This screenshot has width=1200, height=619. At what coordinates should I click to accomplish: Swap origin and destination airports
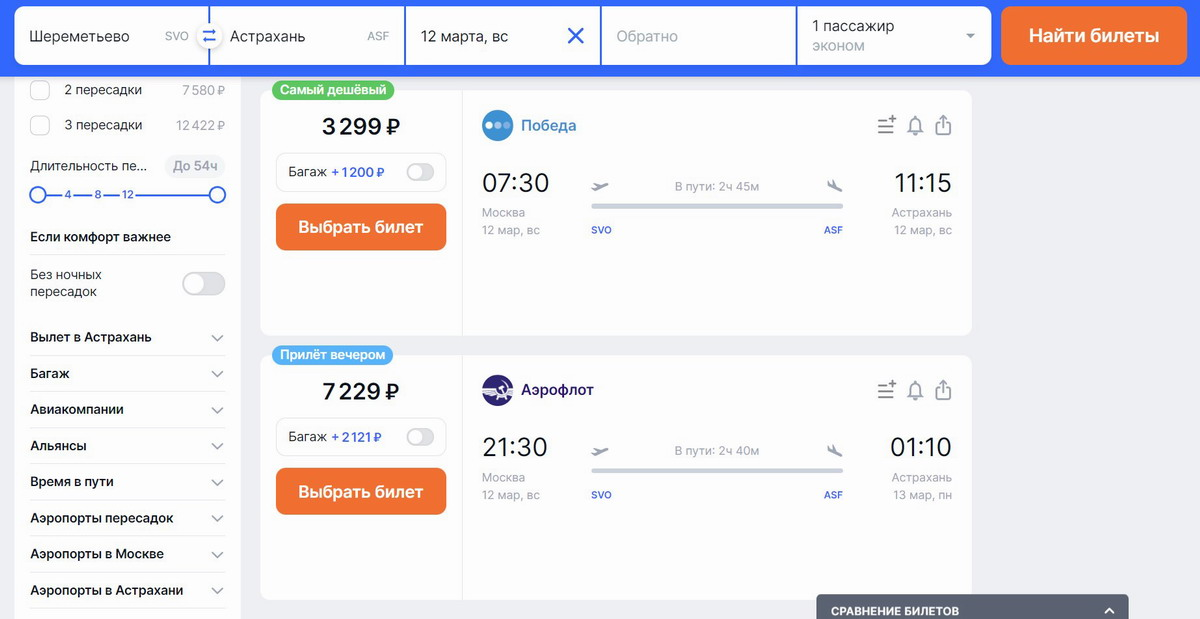click(209, 36)
